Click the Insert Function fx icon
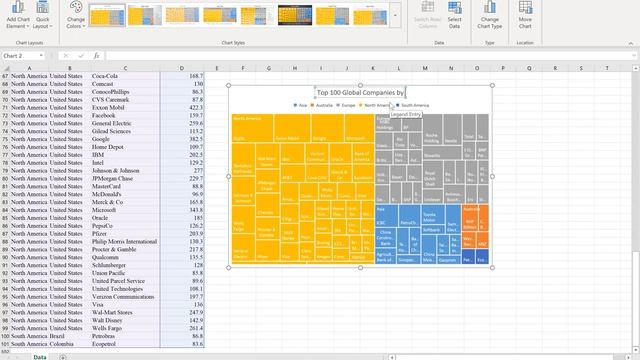 click(x=96, y=56)
